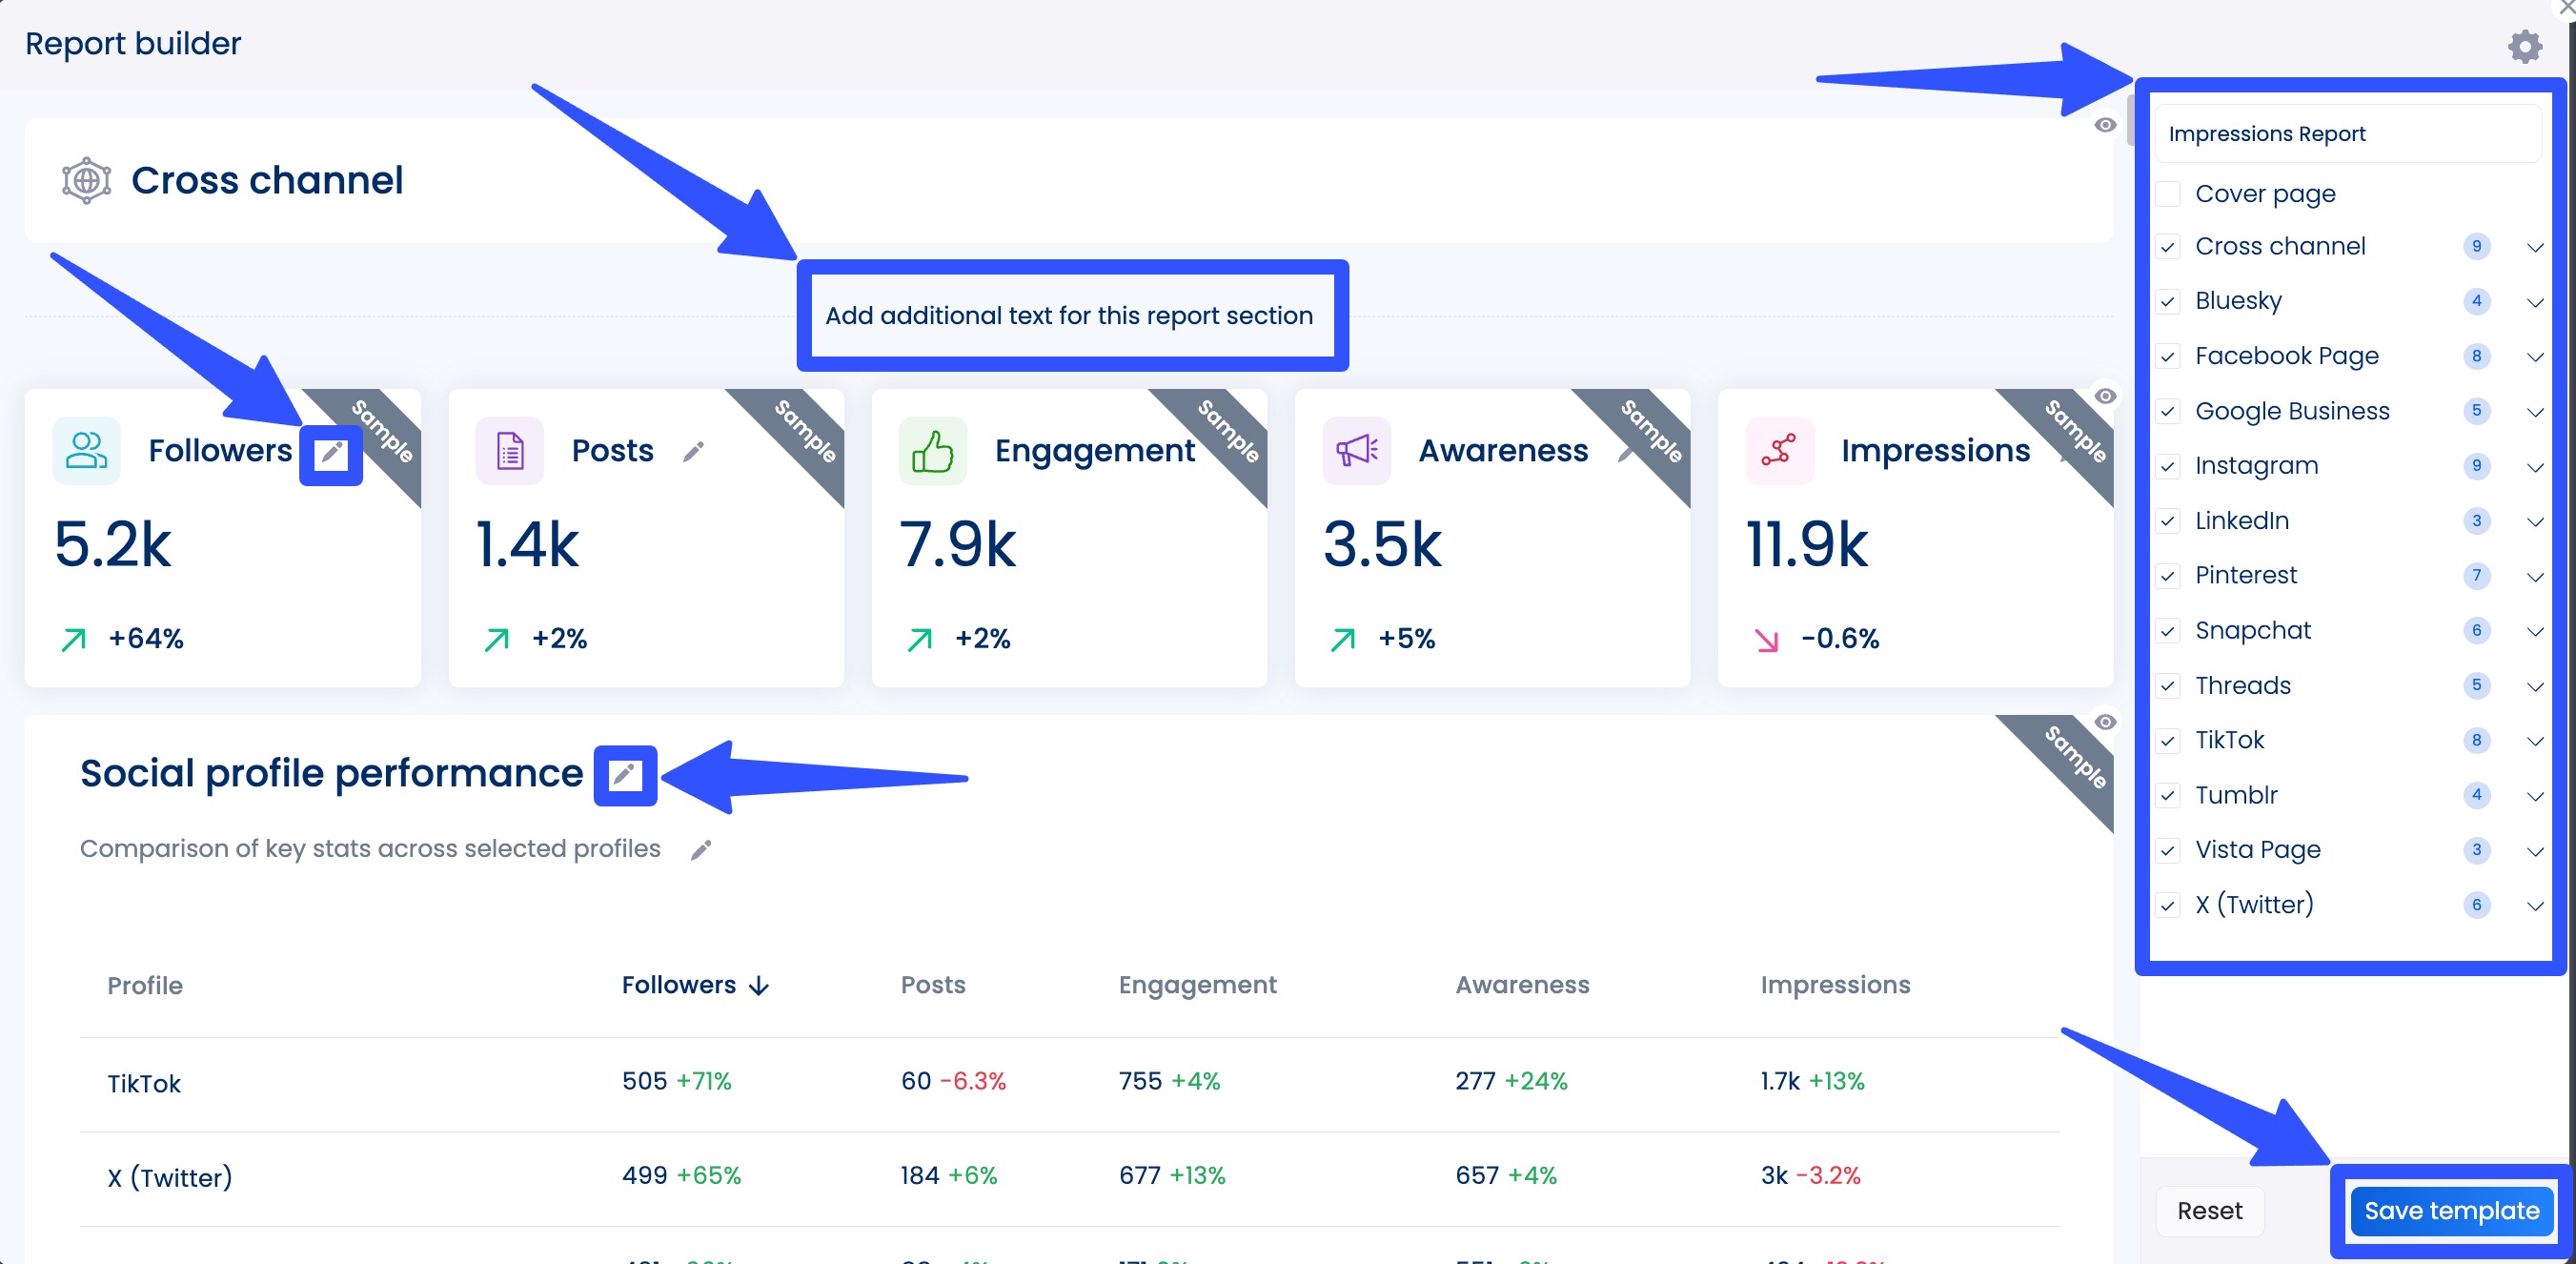Image resolution: width=2576 pixels, height=1264 pixels.
Task: Toggle visibility of the Cross channel section
Action: [x=2107, y=124]
